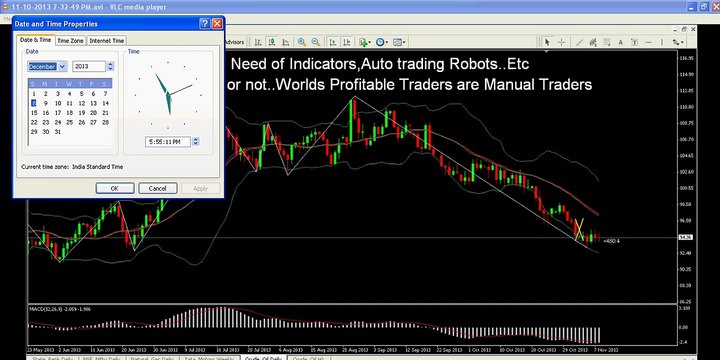Zoom in on the chart
Viewport: 720px width, 360px height.
click(302, 42)
